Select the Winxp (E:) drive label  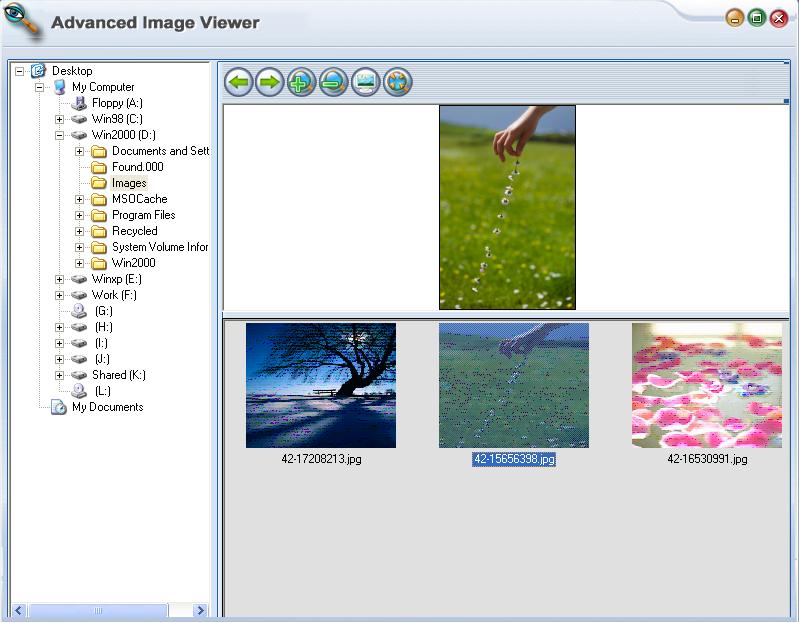pyautogui.click(x=117, y=279)
